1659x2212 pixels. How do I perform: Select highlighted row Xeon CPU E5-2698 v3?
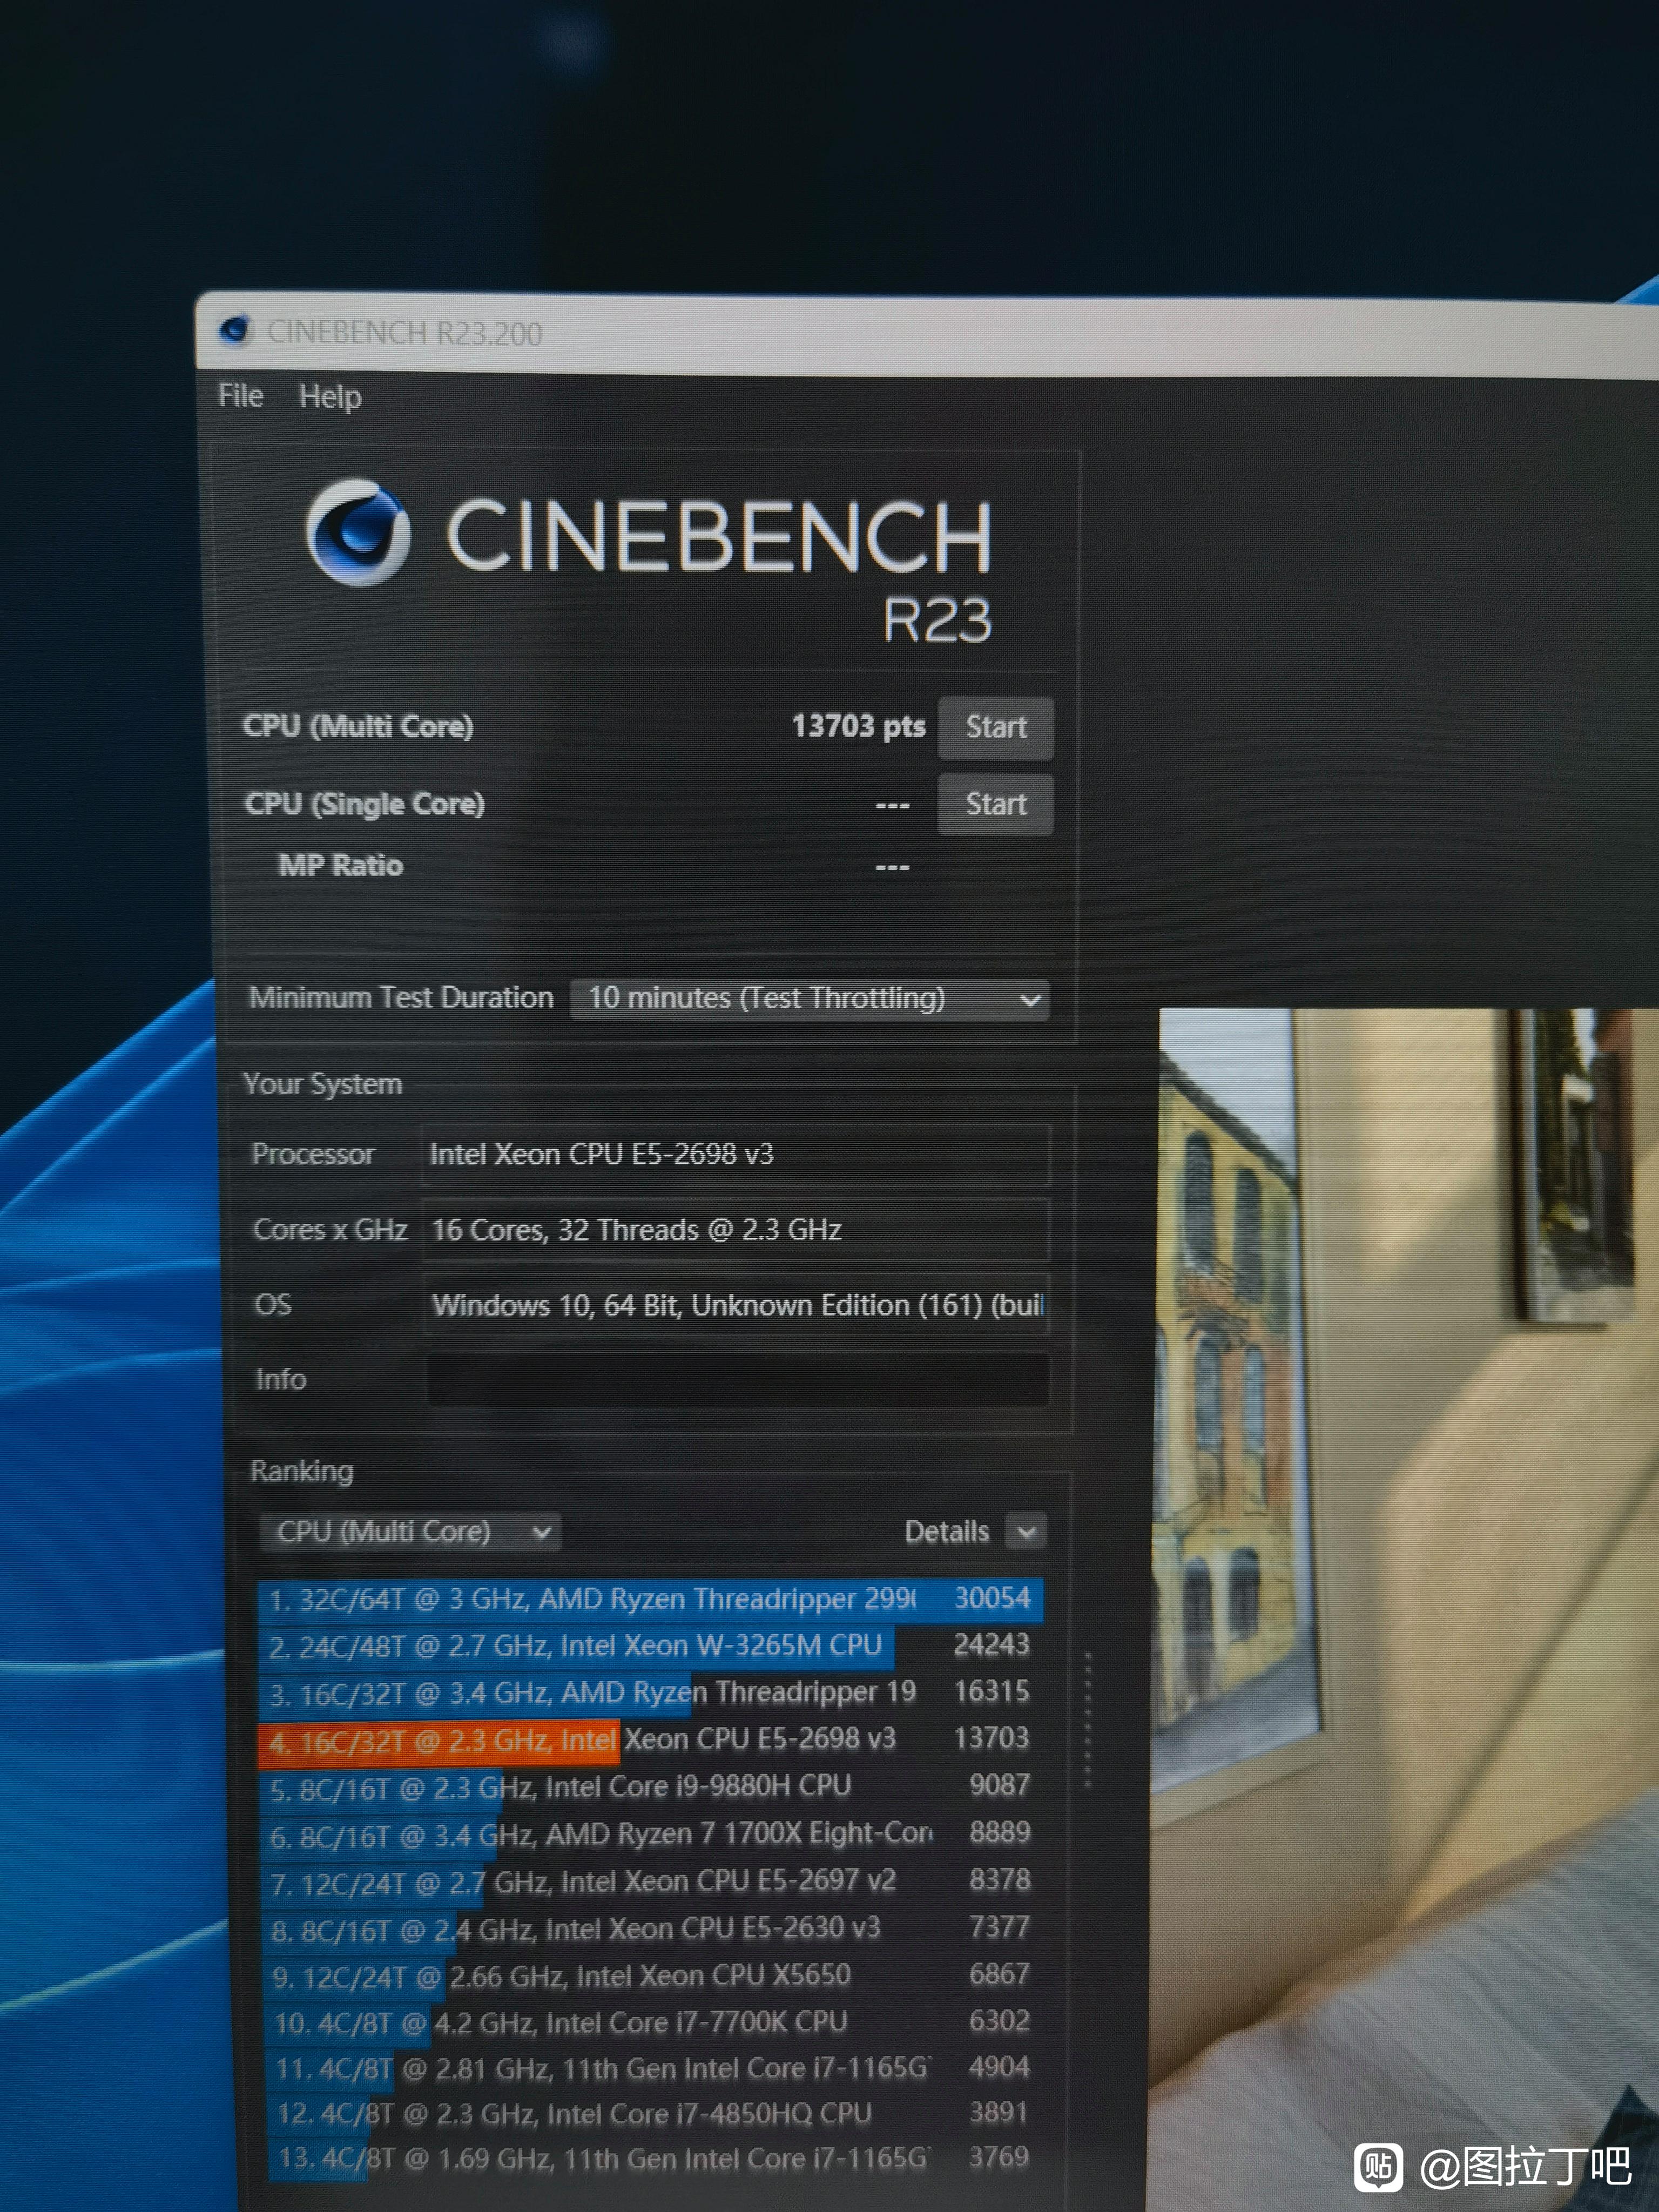pyautogui.click(x=650, y=1740)
